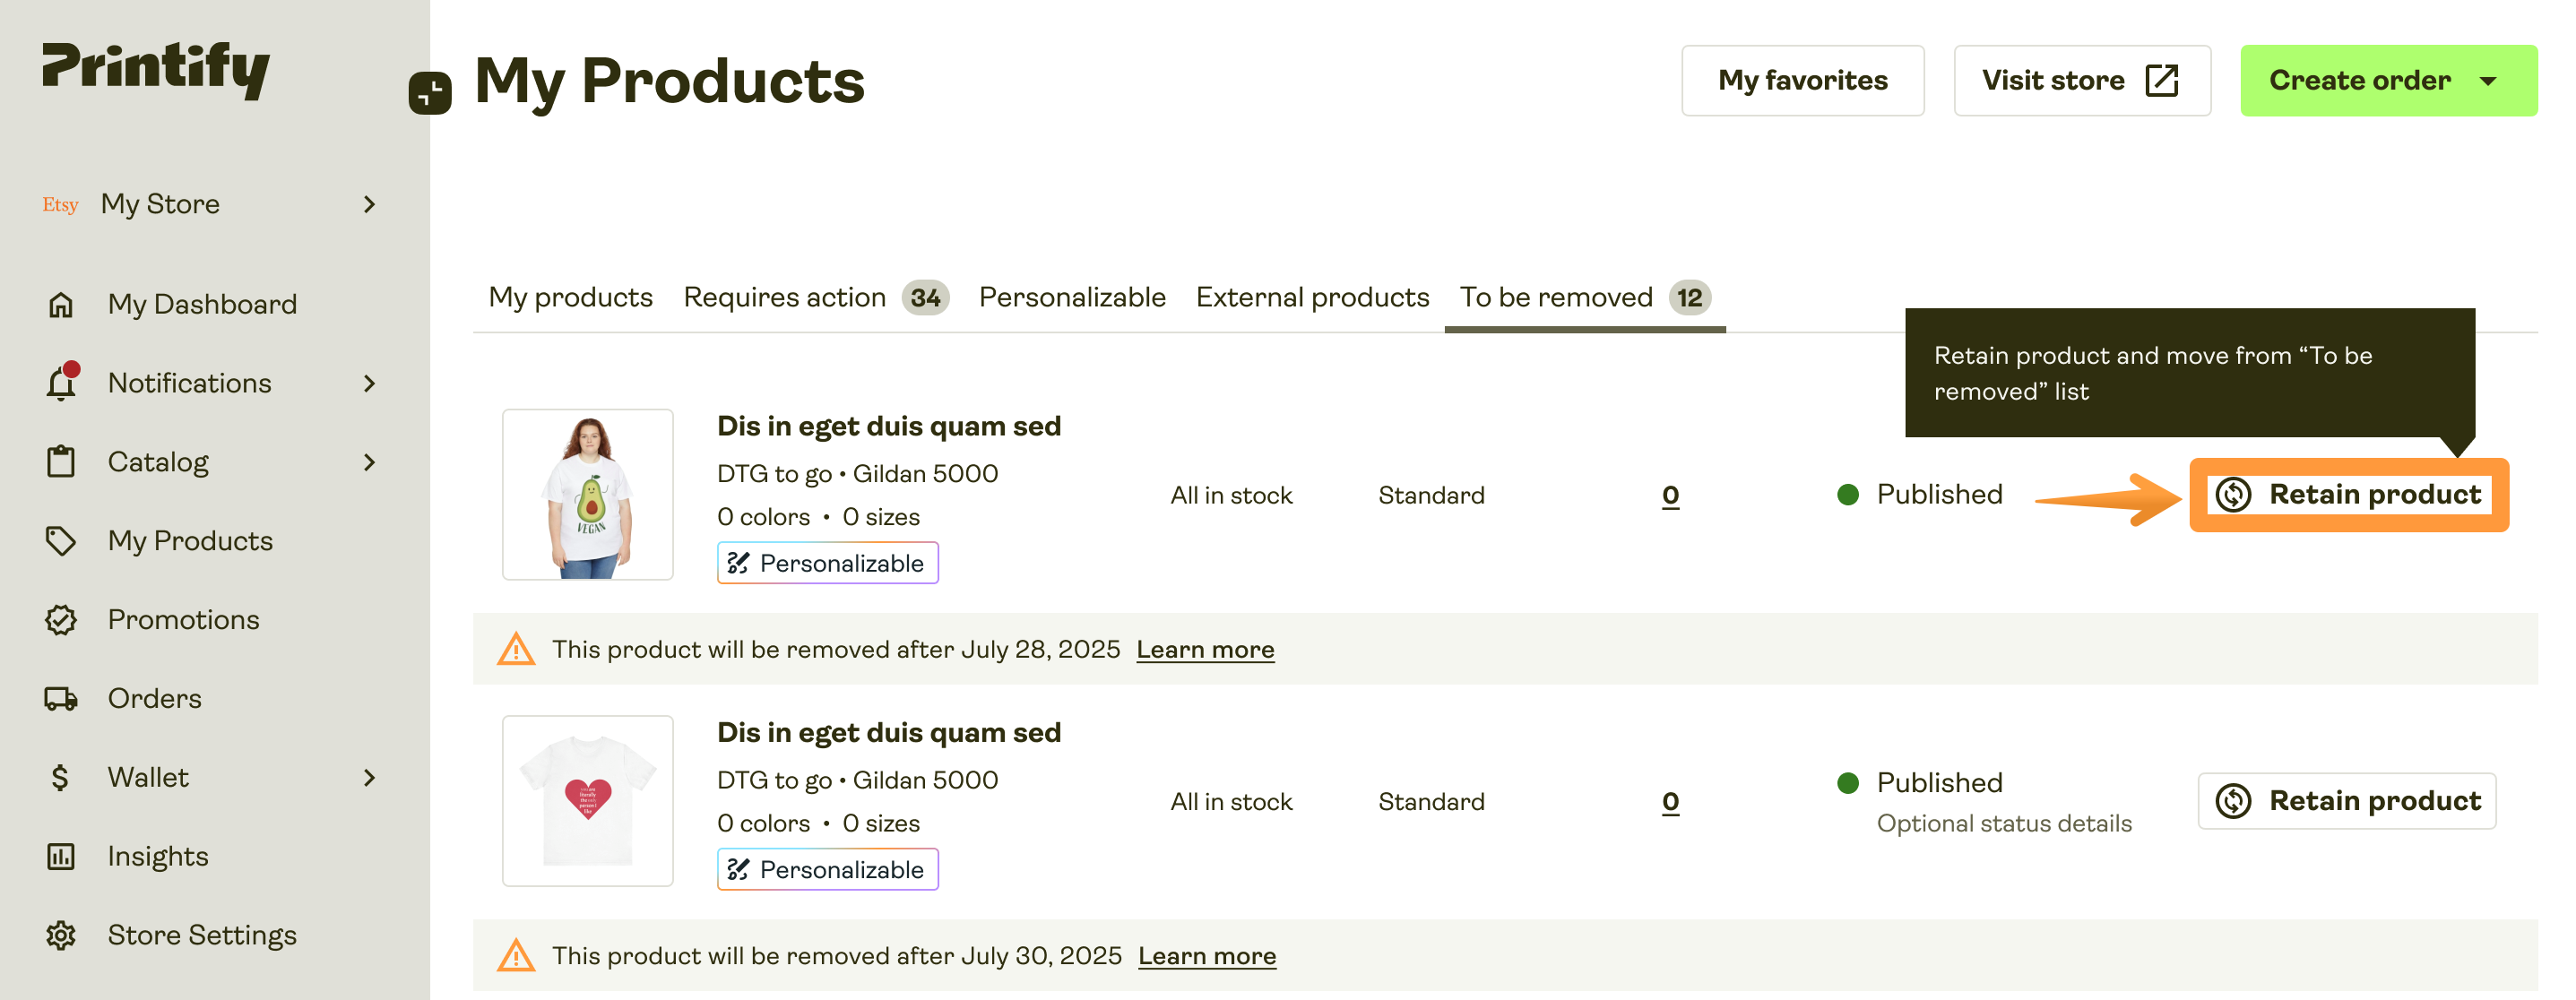Click the Printify logo
The image size is (2576, 1000).
pos(155,70)
